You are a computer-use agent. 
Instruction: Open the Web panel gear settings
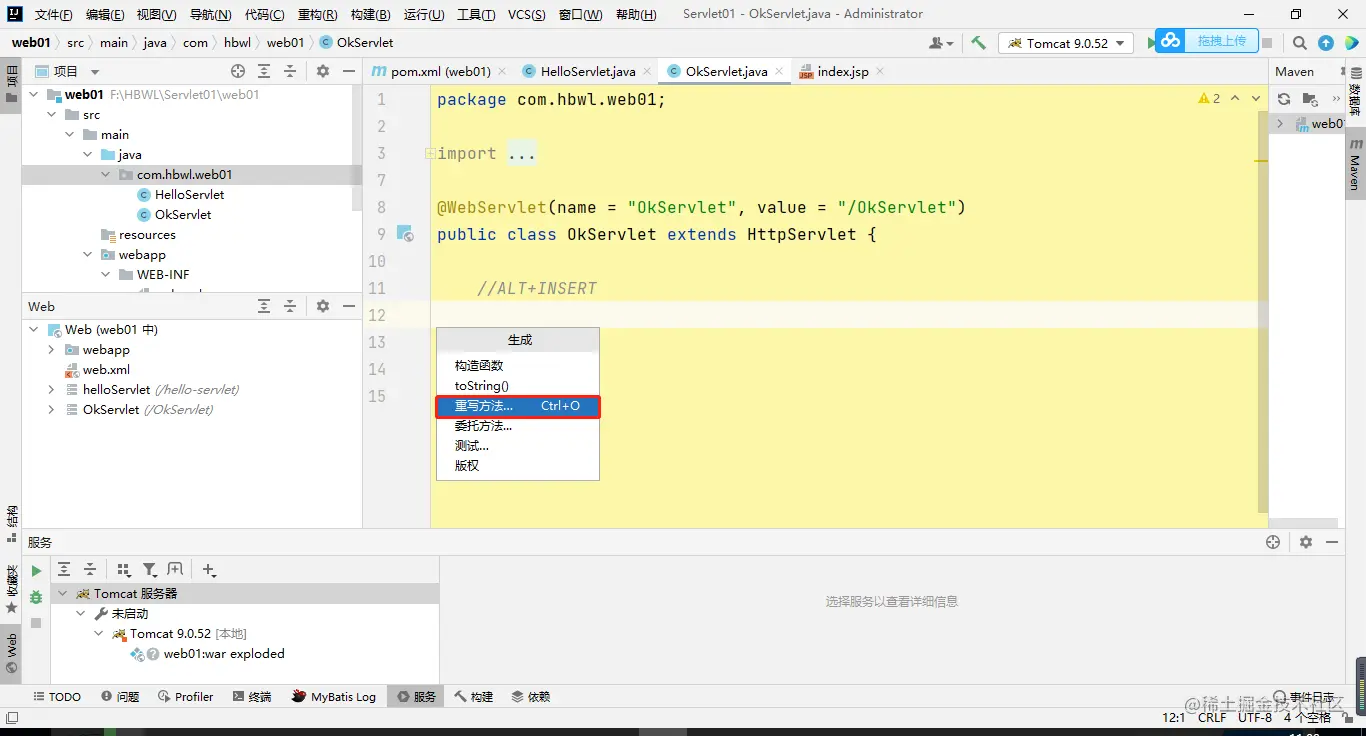[322, 306]
